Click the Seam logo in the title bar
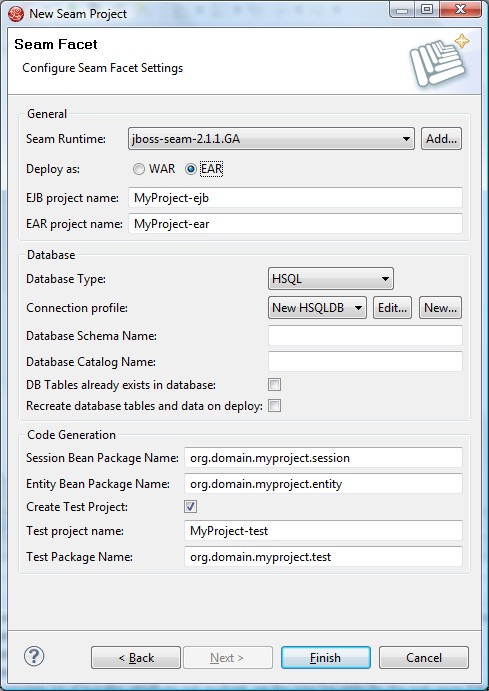This screenshot has height=691, width=489. [x=16, y=14]
